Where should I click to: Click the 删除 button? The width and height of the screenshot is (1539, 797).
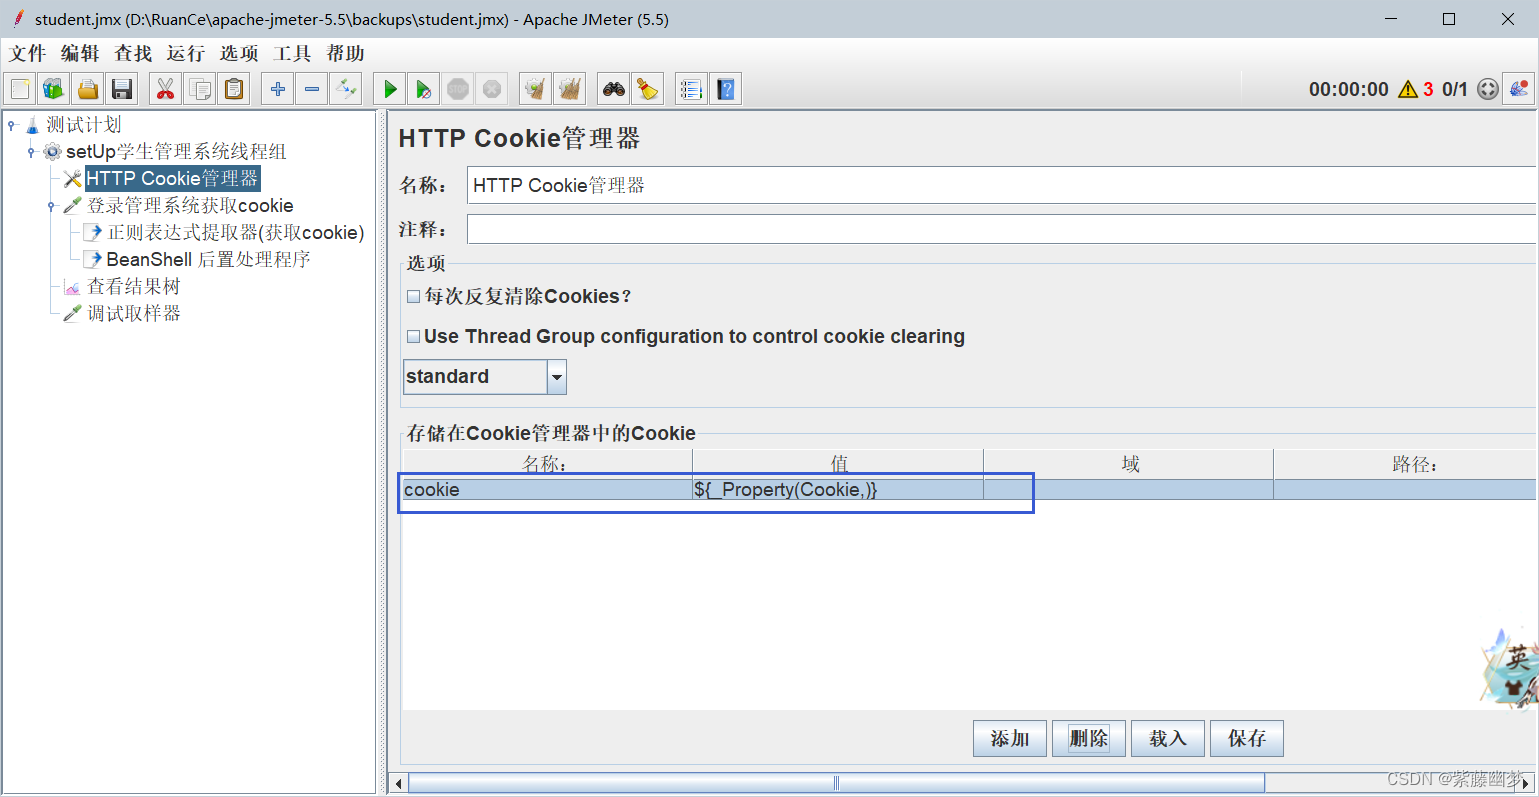[x=1089, y=739]
